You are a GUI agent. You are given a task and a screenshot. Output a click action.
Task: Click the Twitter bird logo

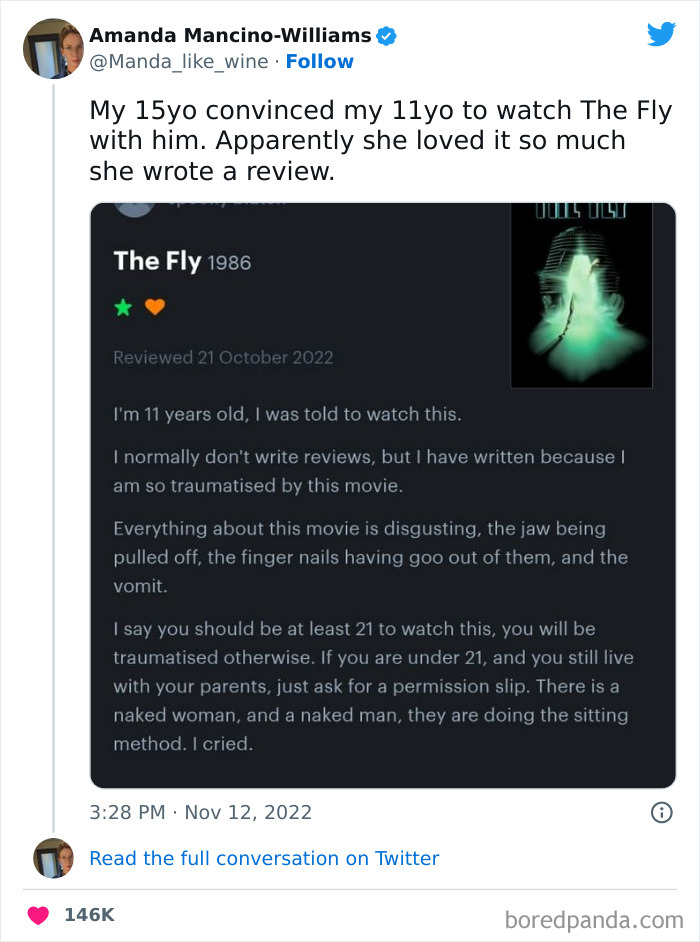tap(662, 34)
